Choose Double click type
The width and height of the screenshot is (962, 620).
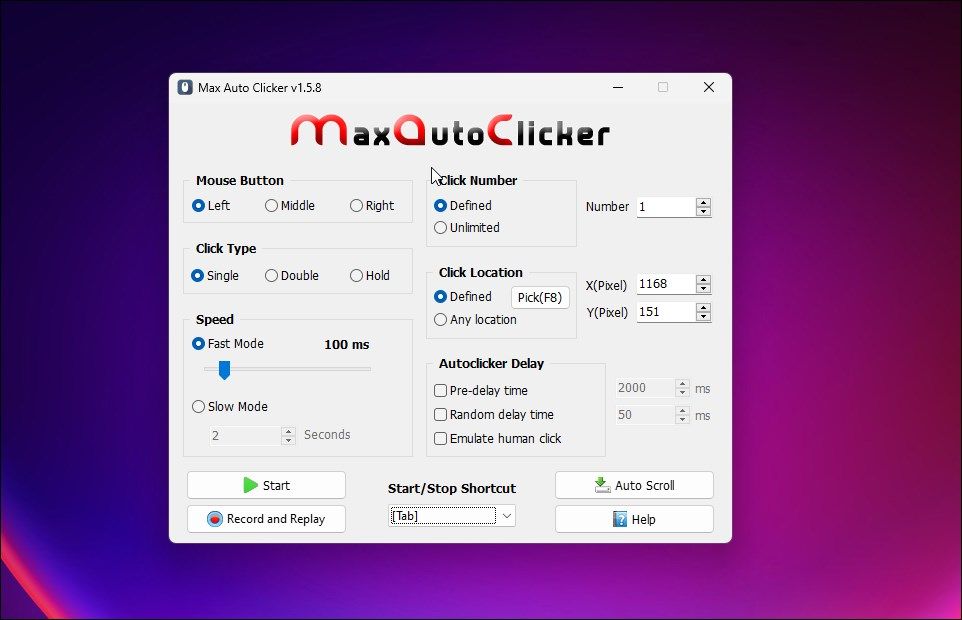point(291,275)
